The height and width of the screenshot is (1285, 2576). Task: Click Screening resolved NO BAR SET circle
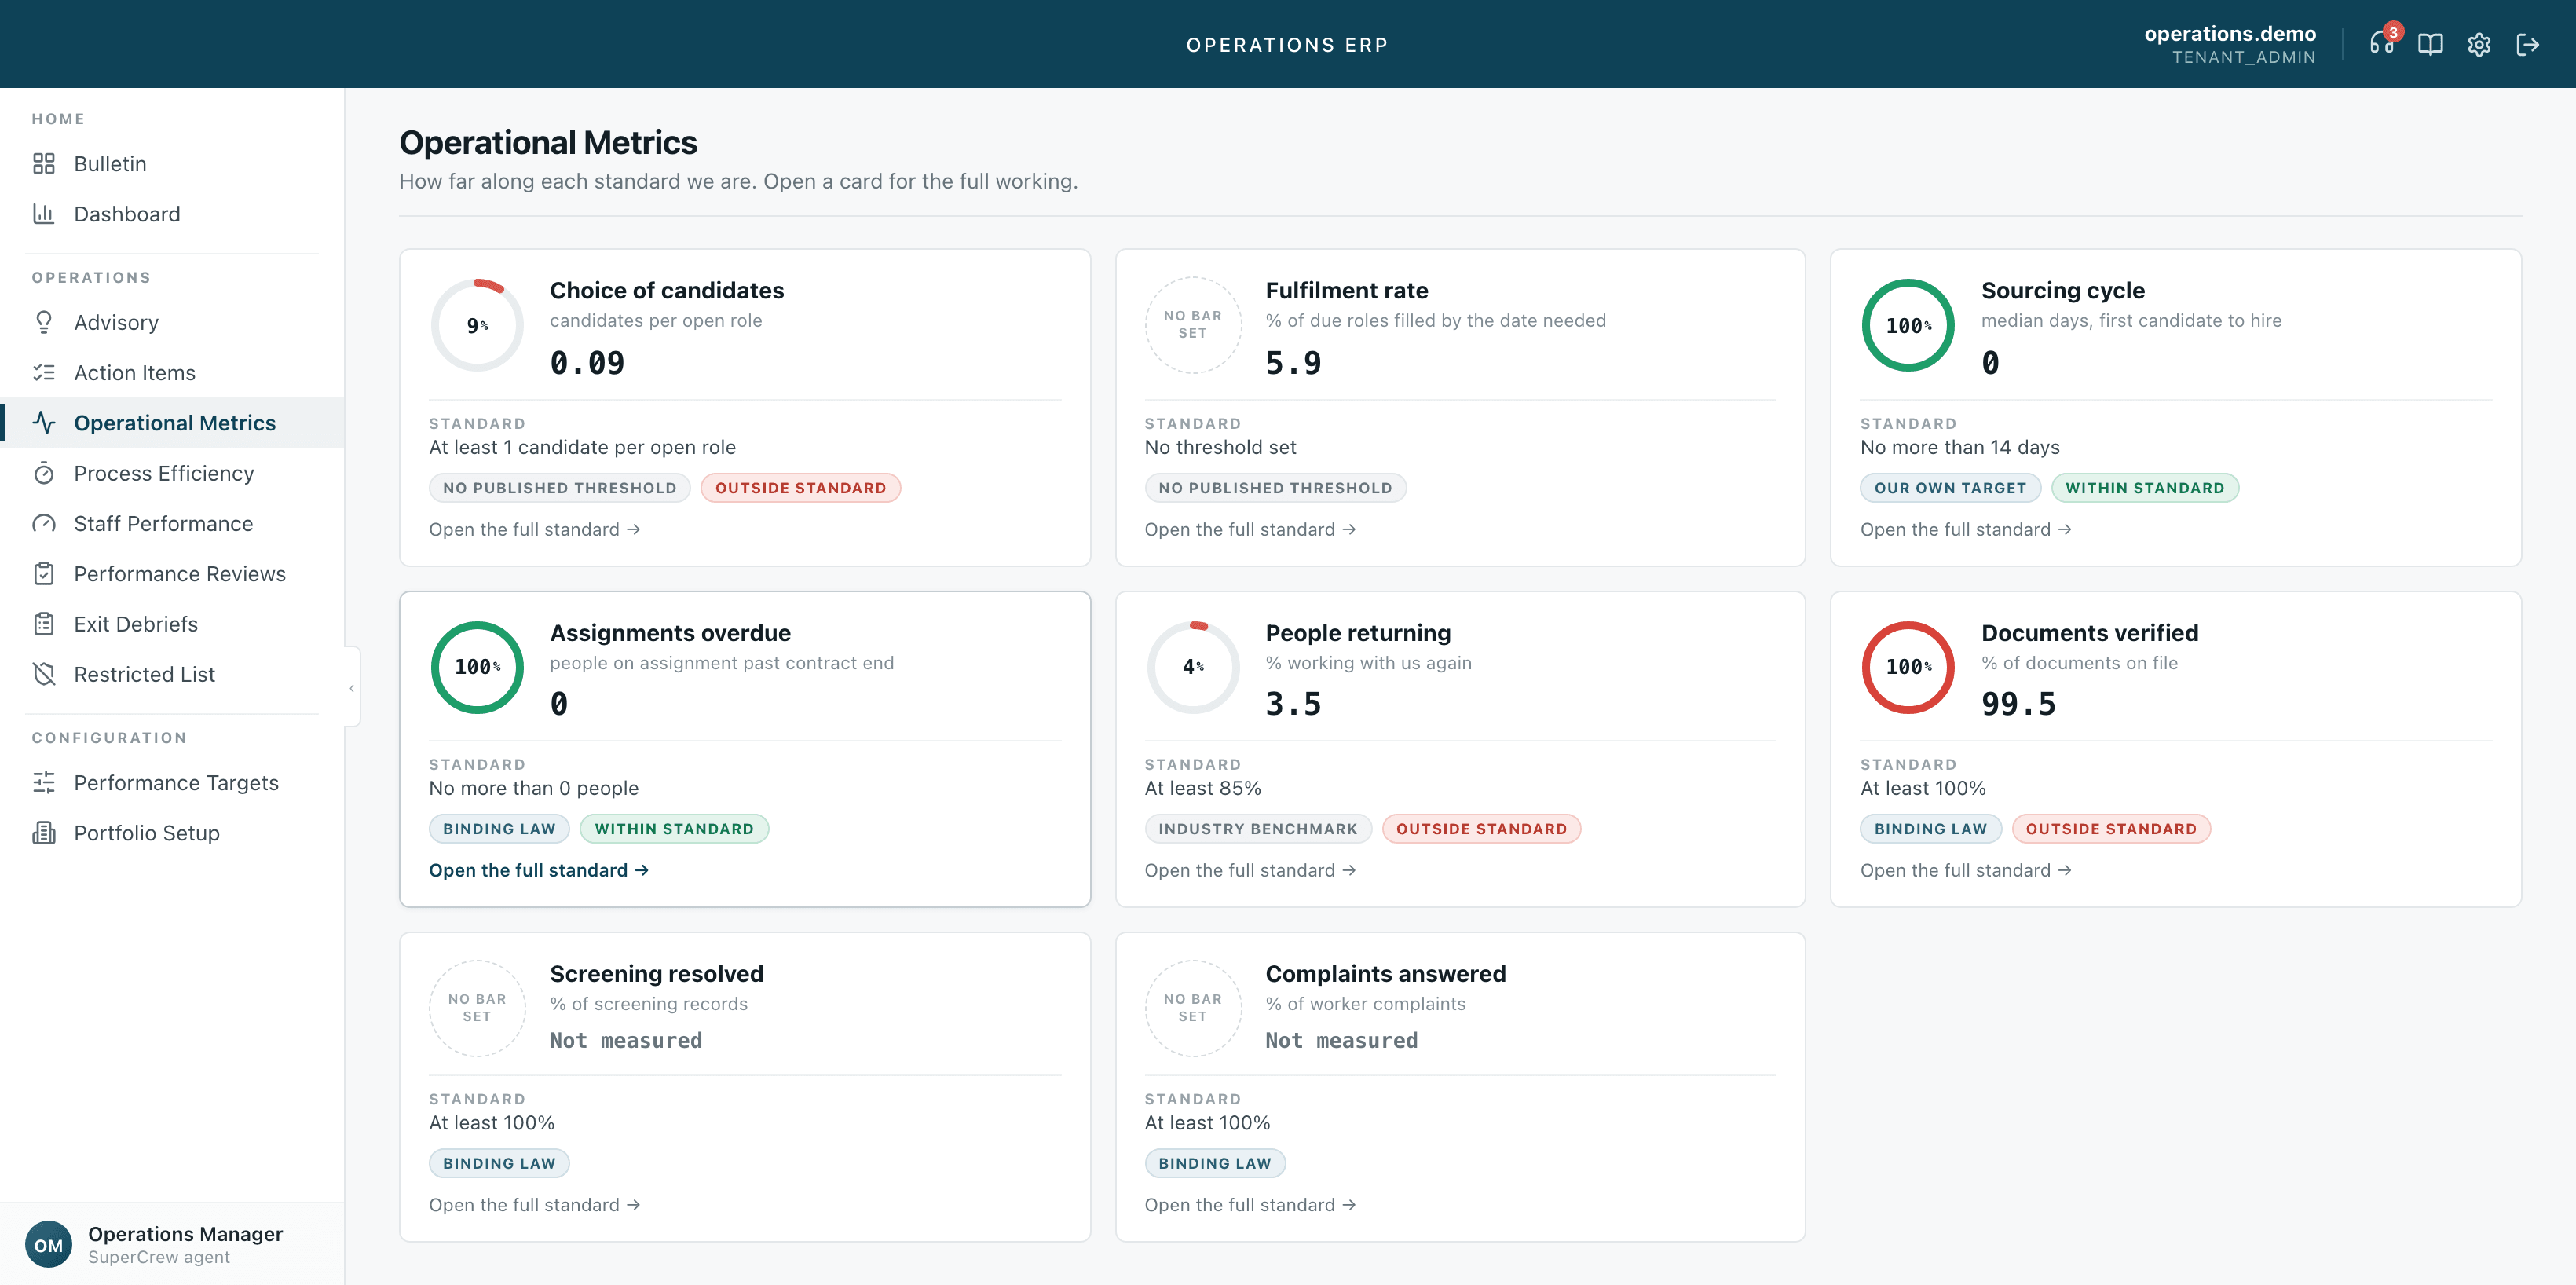[477, 1008]
